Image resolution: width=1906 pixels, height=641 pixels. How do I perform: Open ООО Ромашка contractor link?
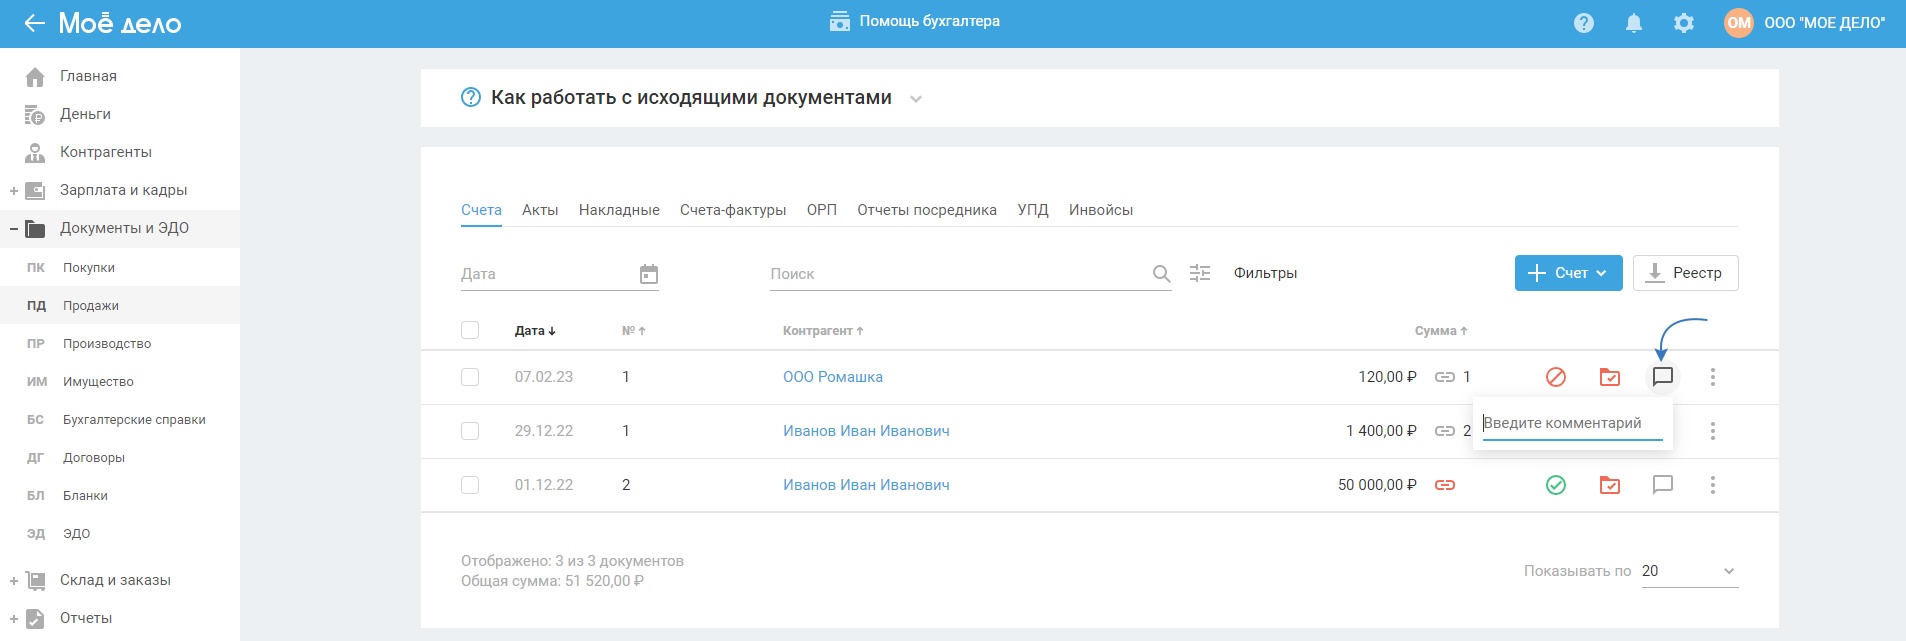click(833, 377)
